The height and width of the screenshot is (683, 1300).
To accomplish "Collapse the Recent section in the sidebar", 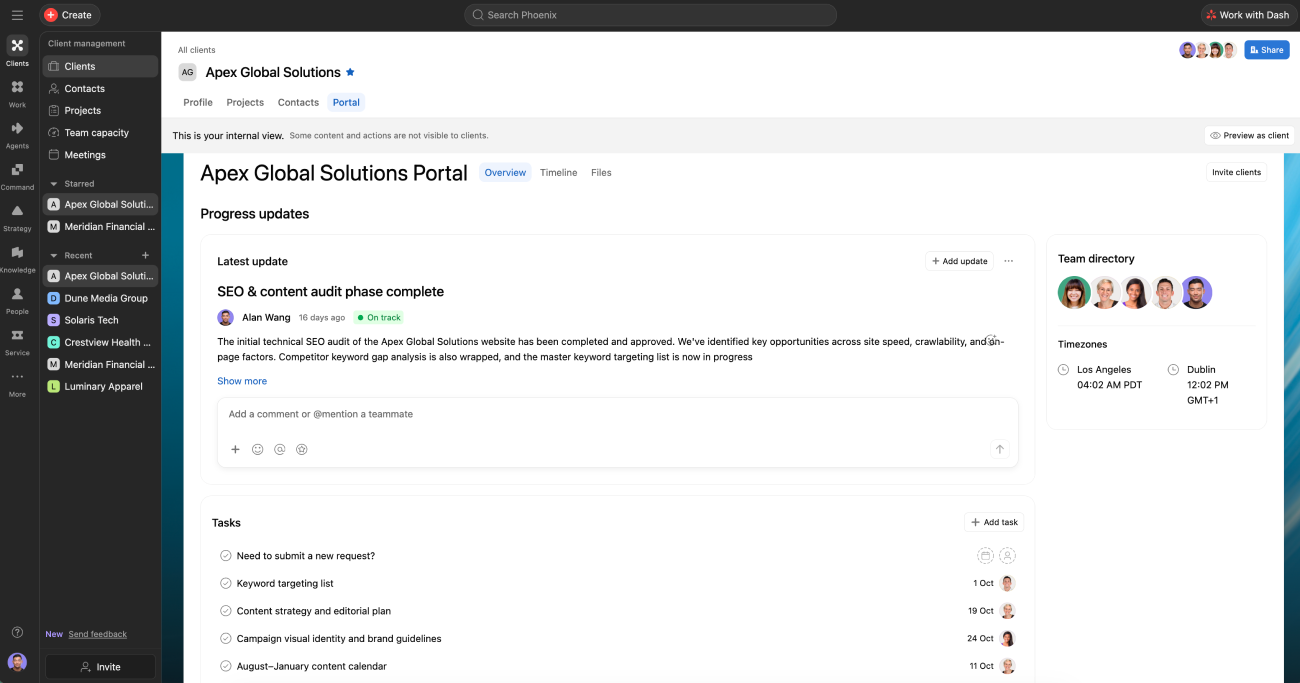I will [x=54, y=256].
